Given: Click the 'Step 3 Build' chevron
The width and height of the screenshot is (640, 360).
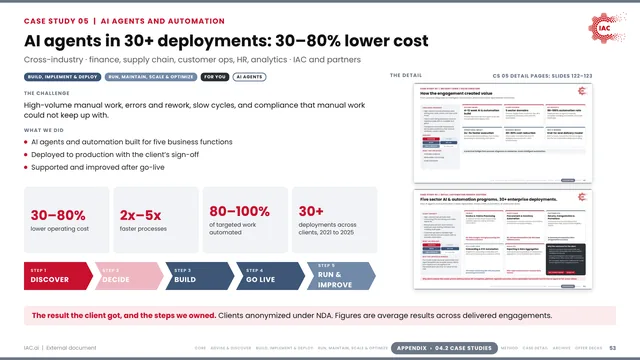Looking at the screenshot, I should pyautogui.click(x=200, y=276).
